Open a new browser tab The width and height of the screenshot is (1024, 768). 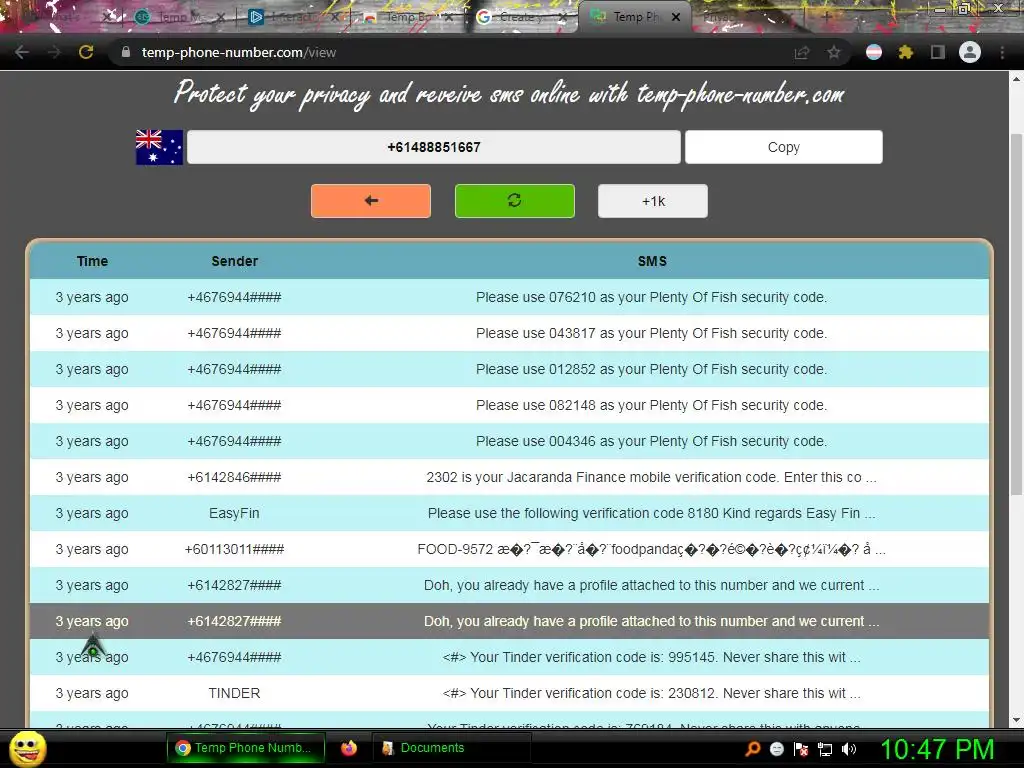point(826,18)
